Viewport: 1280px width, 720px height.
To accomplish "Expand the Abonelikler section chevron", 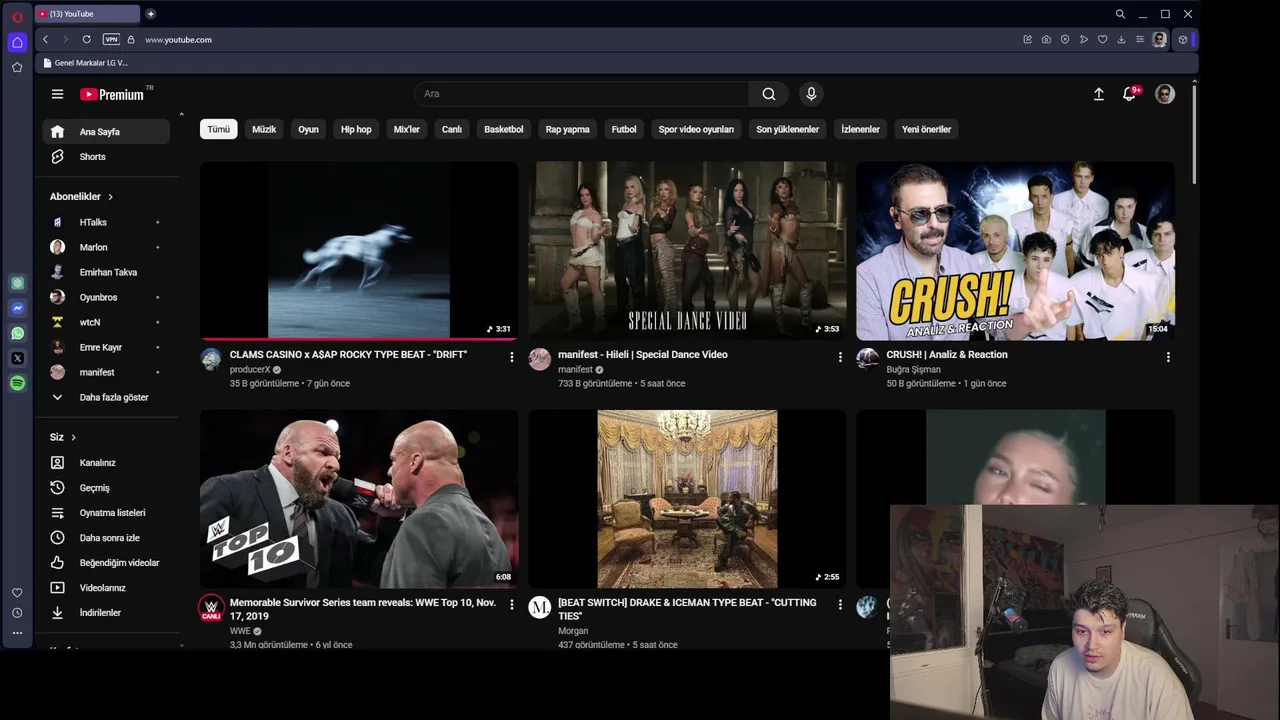I will (x=110, y=197).
